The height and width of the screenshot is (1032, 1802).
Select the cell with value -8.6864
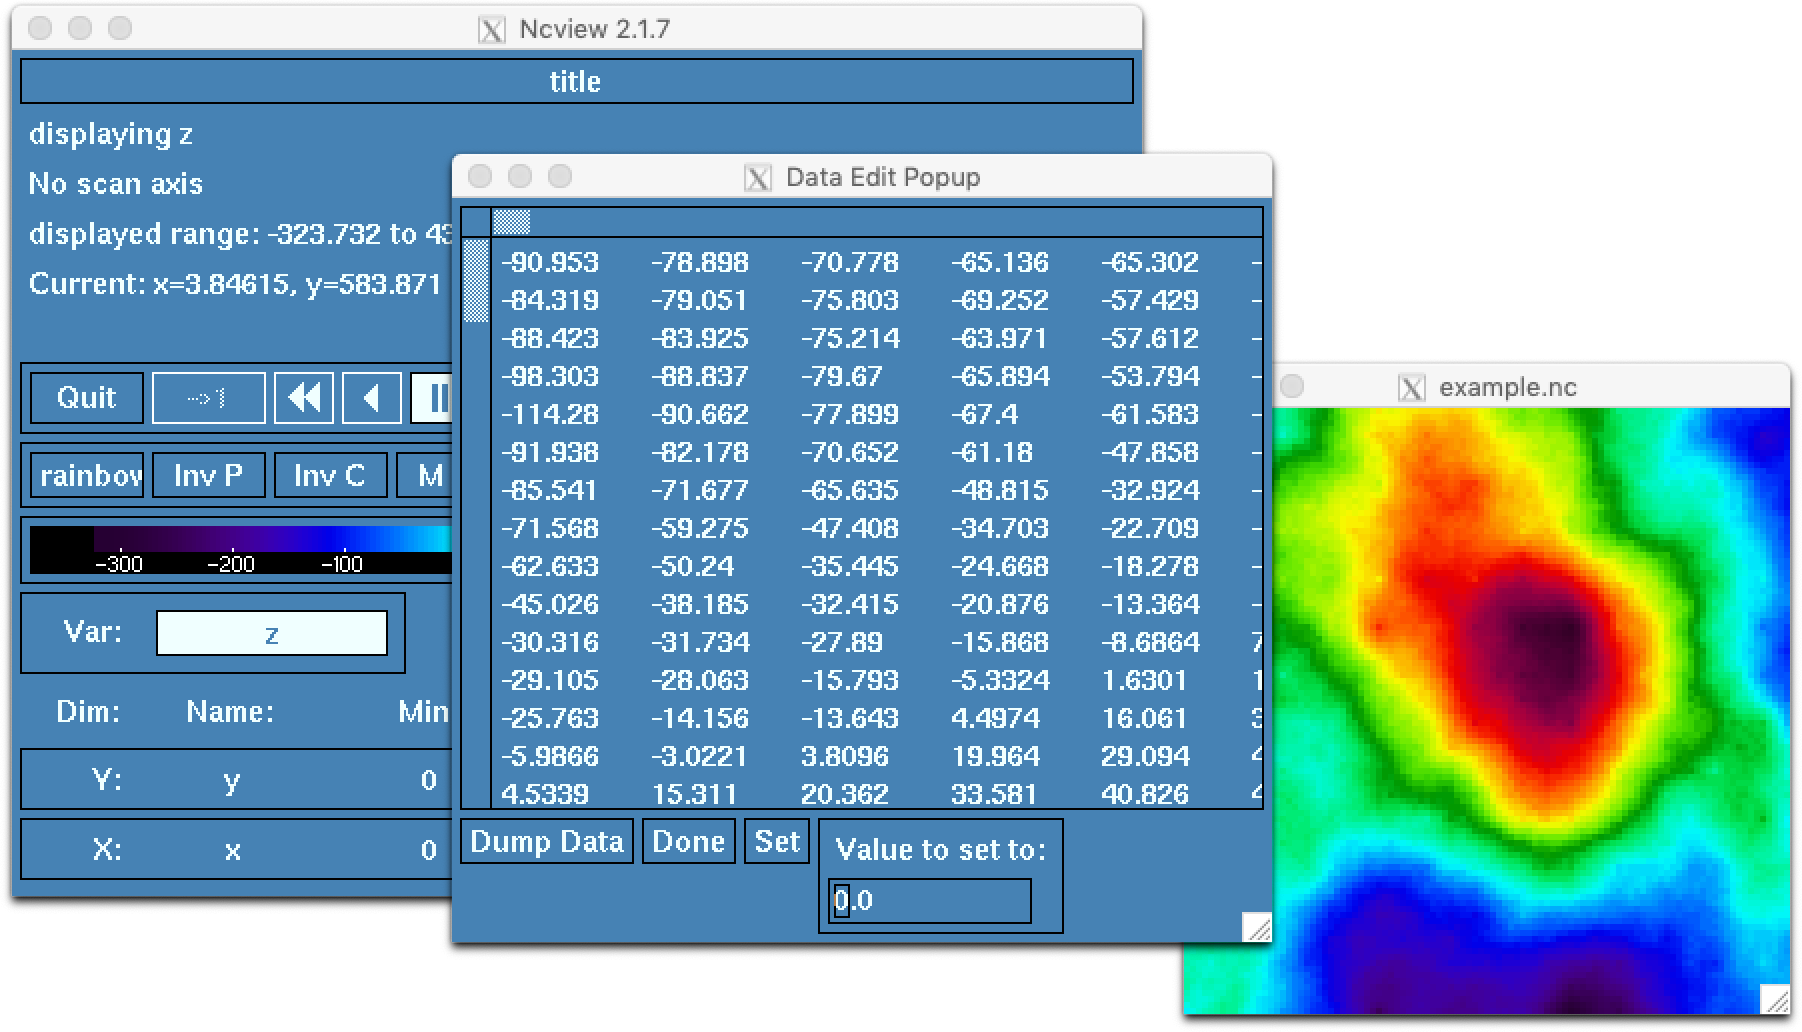coord(1150,642)
